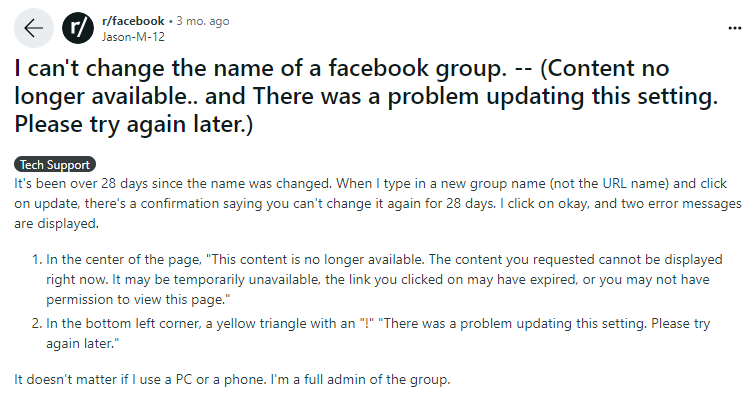Click the title line beginning 'I can't change the name'
The image size is (752, 399).
click(341, 68)
